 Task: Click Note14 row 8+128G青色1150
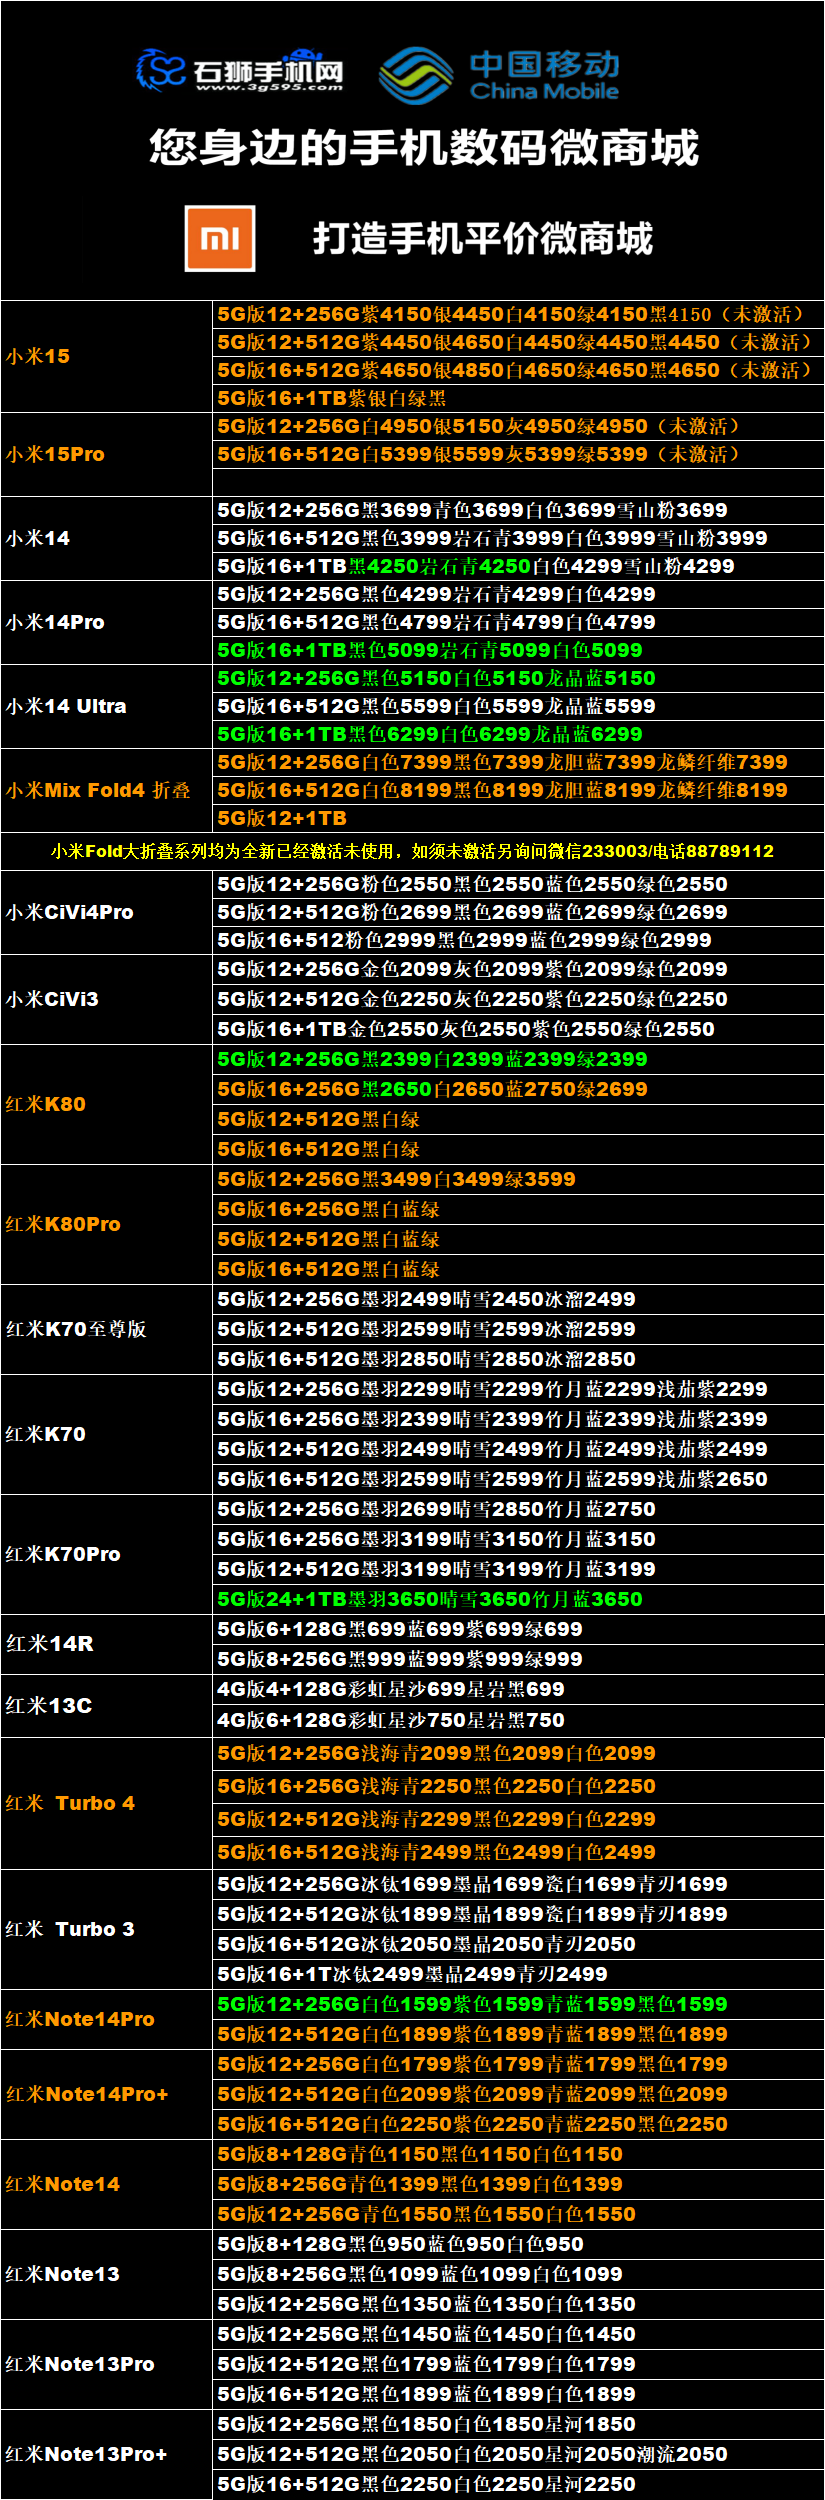coord(518,2154)
